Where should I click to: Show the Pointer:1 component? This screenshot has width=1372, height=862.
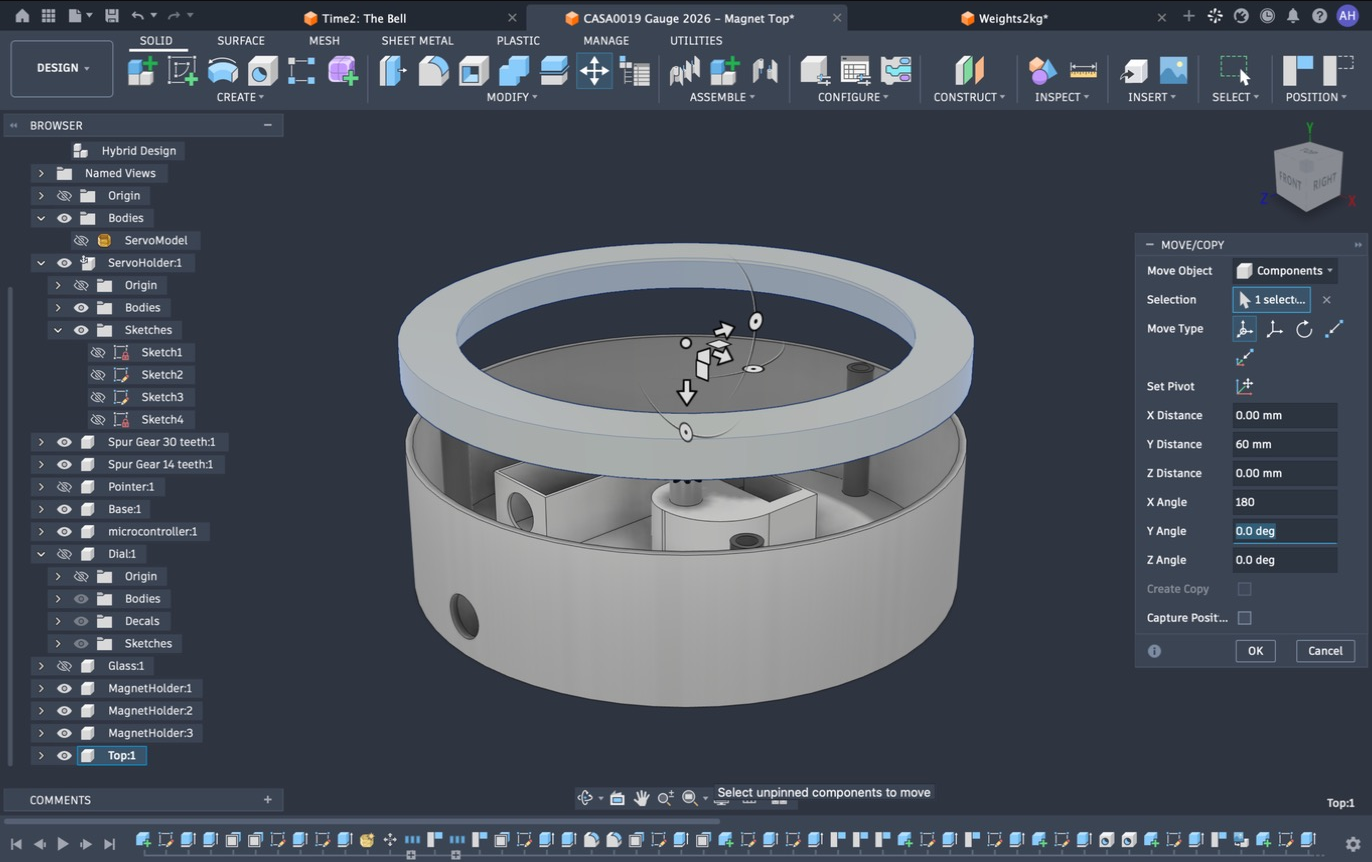pyautogui.click(x=64, y=487)
